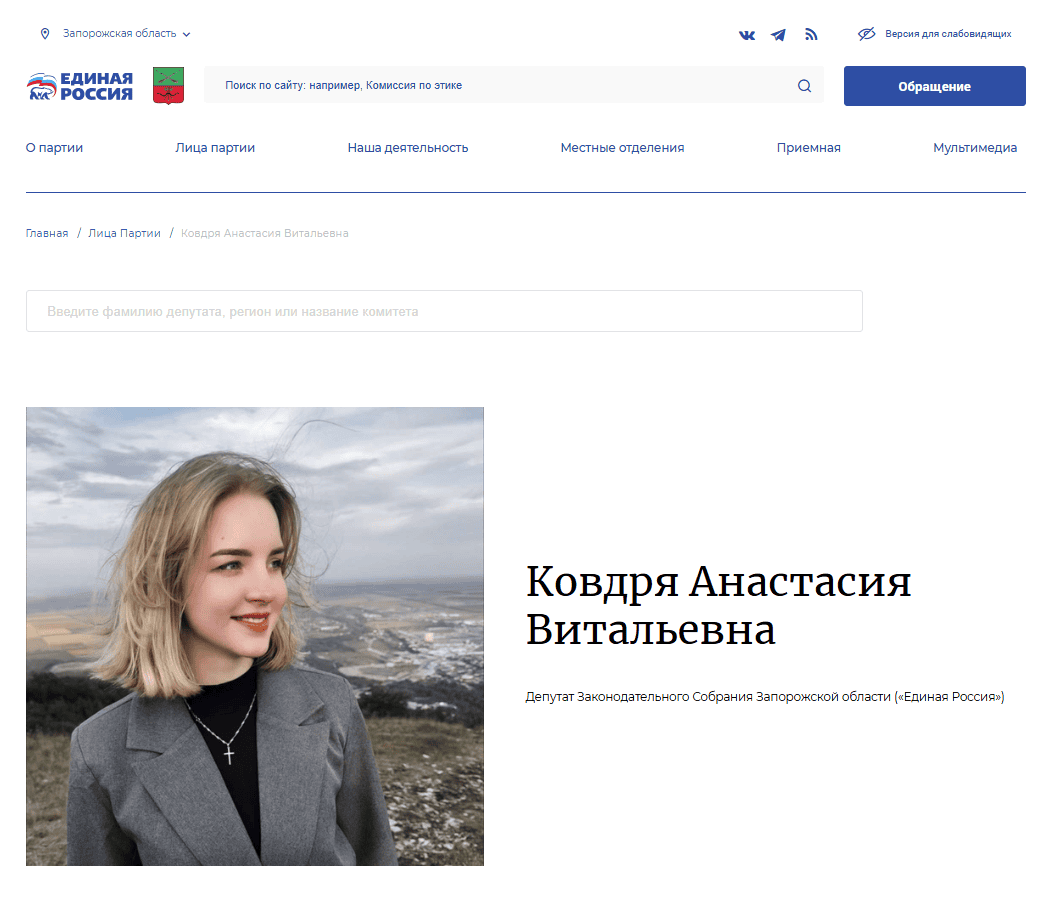Open the Мультимедиа section
Screen dimensions: 1048x901
975,147
